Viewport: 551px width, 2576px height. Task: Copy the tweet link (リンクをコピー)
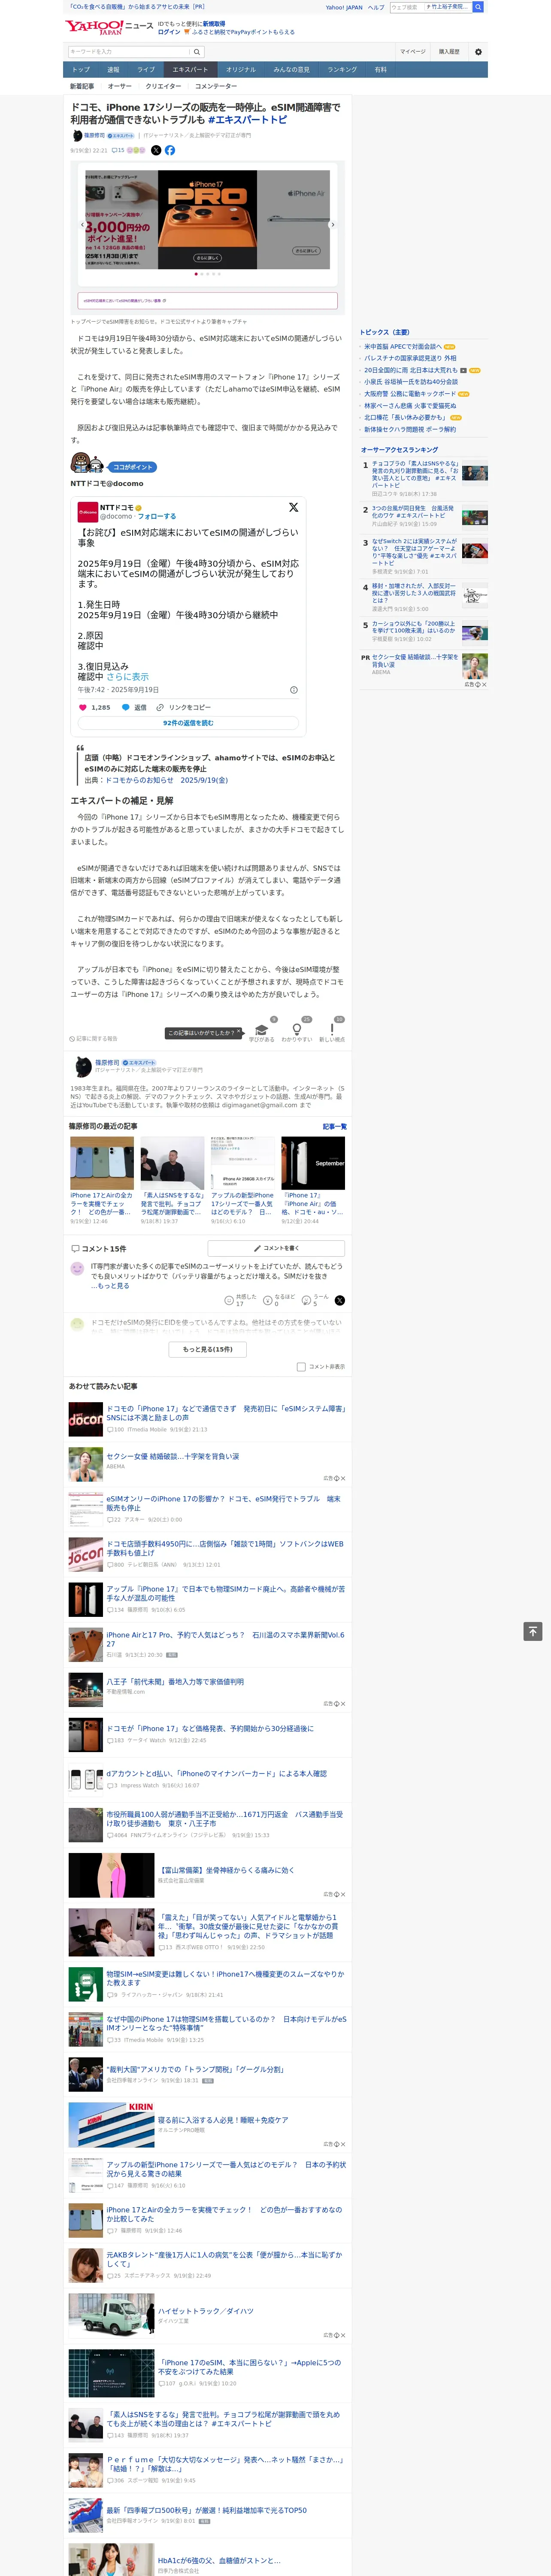(183, 707)
